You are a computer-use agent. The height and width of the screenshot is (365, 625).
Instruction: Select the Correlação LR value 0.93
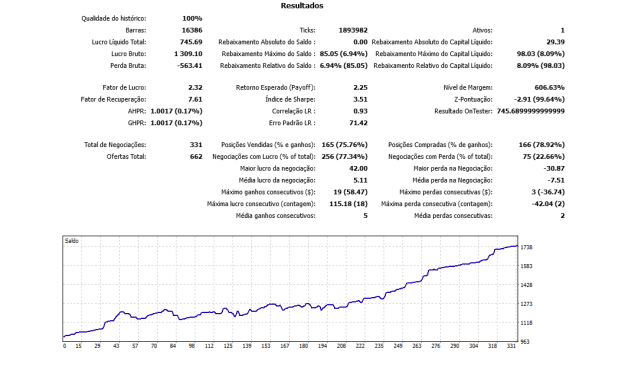coord(360,111)
